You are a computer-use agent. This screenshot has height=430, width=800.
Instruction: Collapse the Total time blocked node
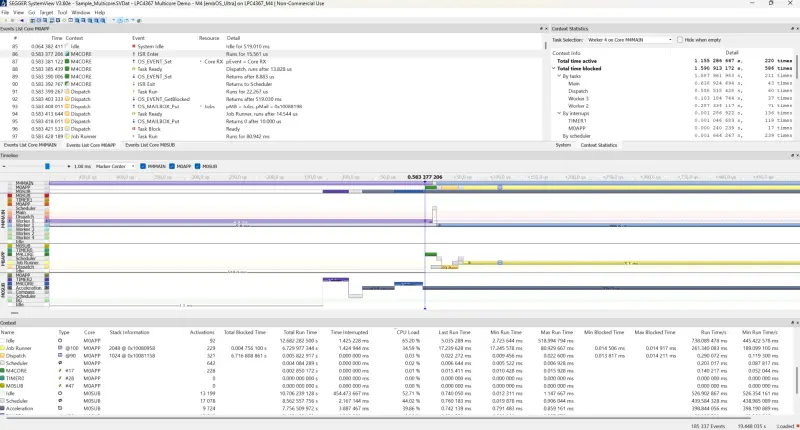[554, 68]
